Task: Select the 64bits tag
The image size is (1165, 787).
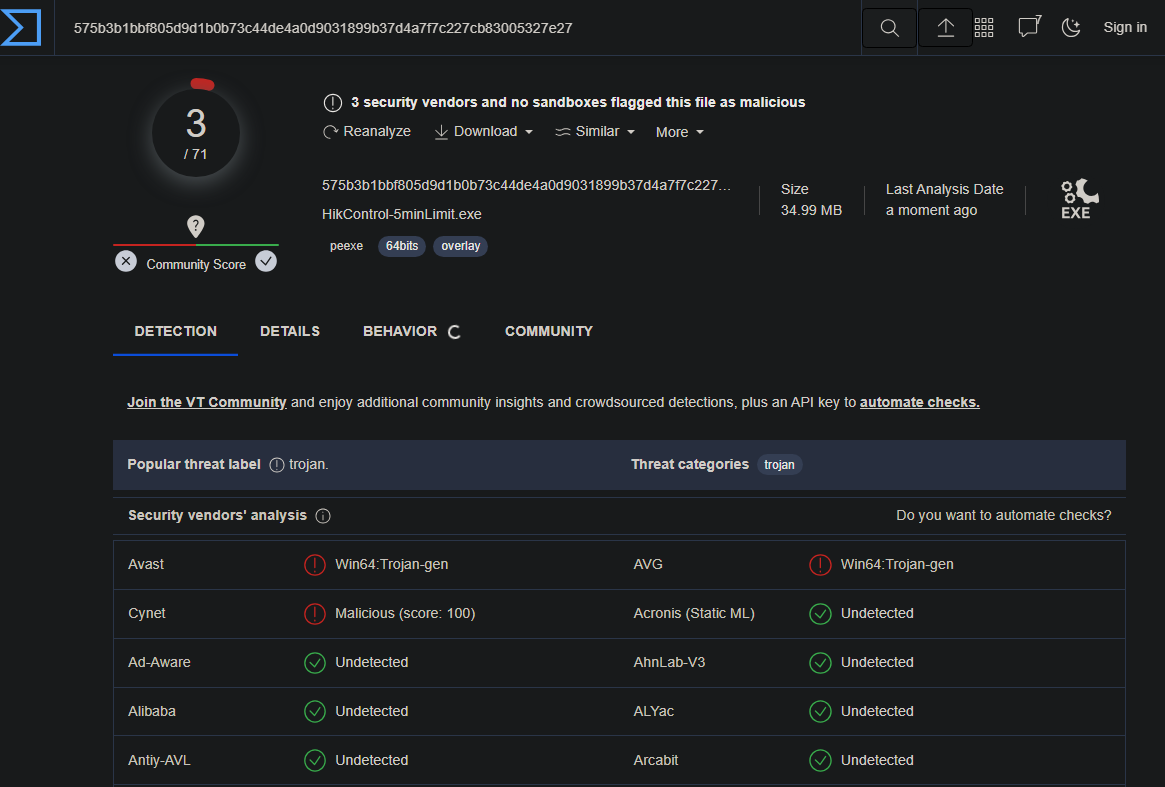Action: coord(402,246)
